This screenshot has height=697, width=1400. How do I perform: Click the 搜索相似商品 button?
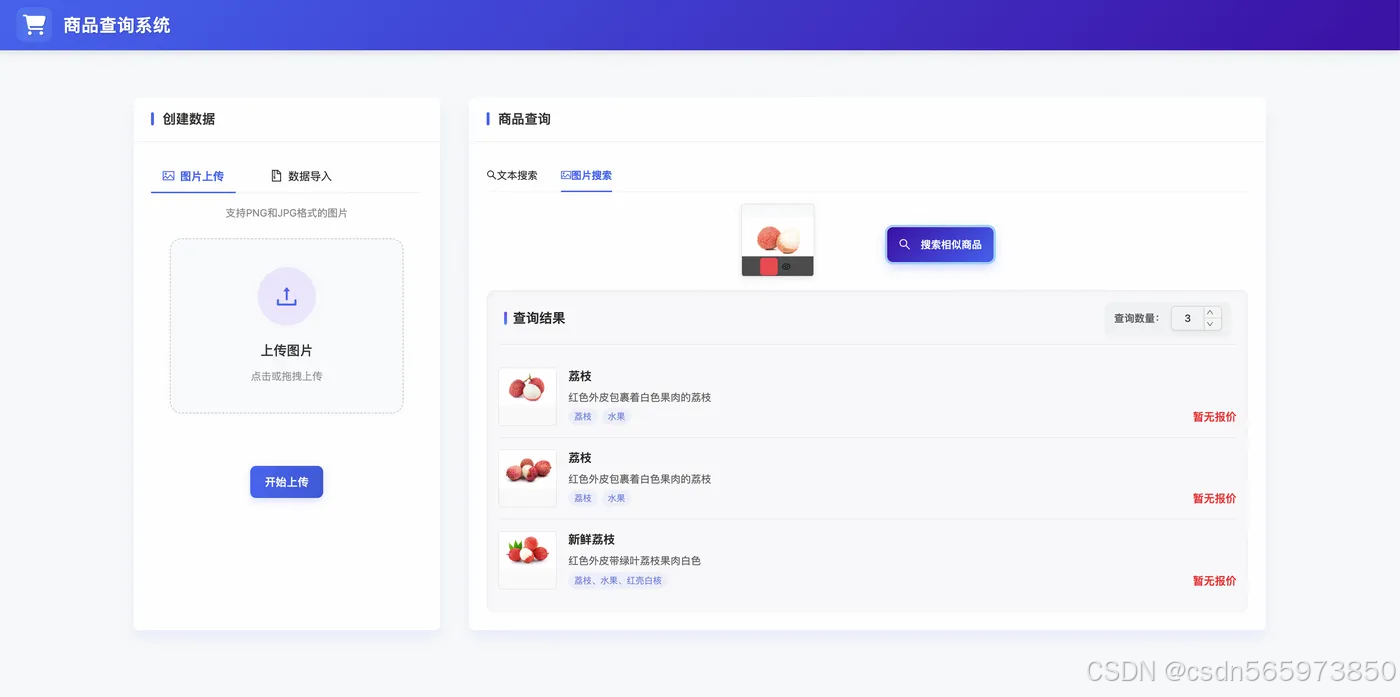click(x=940, y=244)
